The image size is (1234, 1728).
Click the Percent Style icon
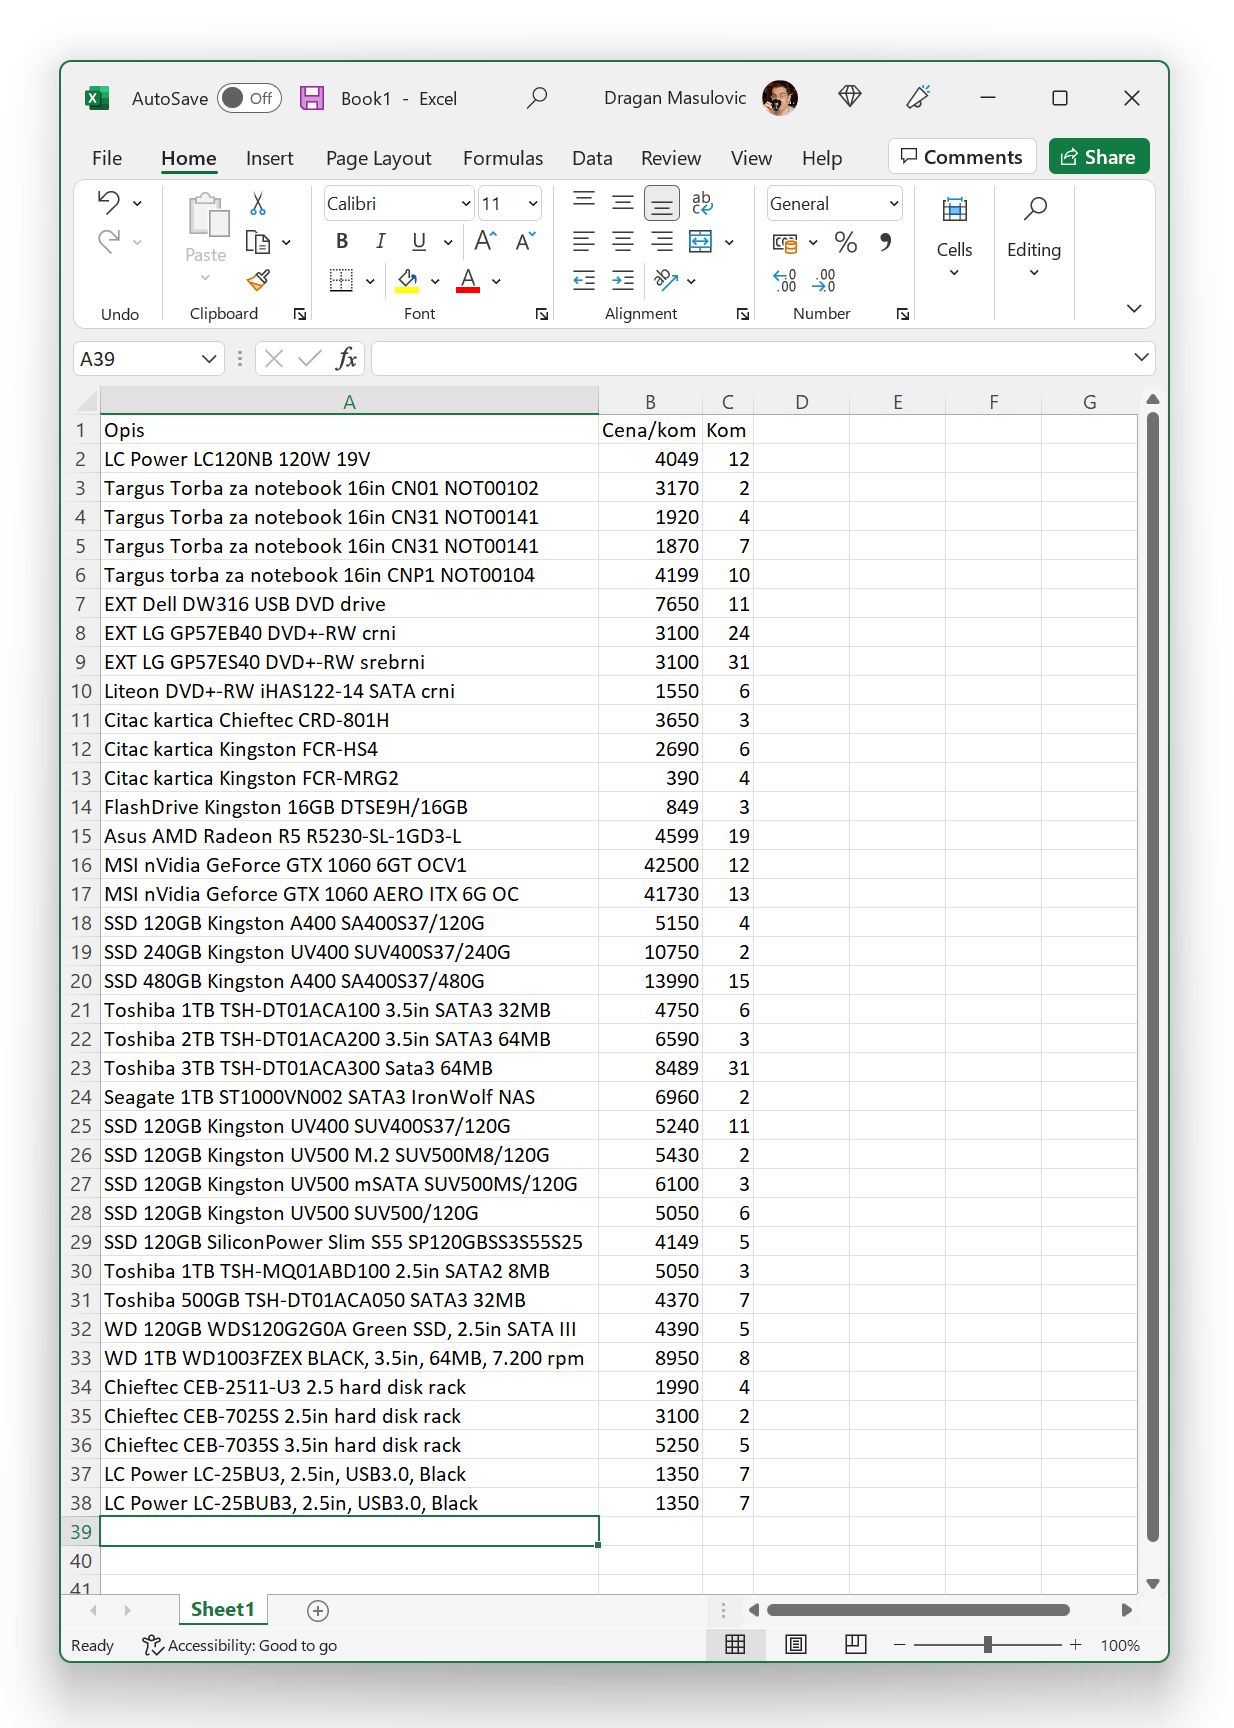(846, 242)
